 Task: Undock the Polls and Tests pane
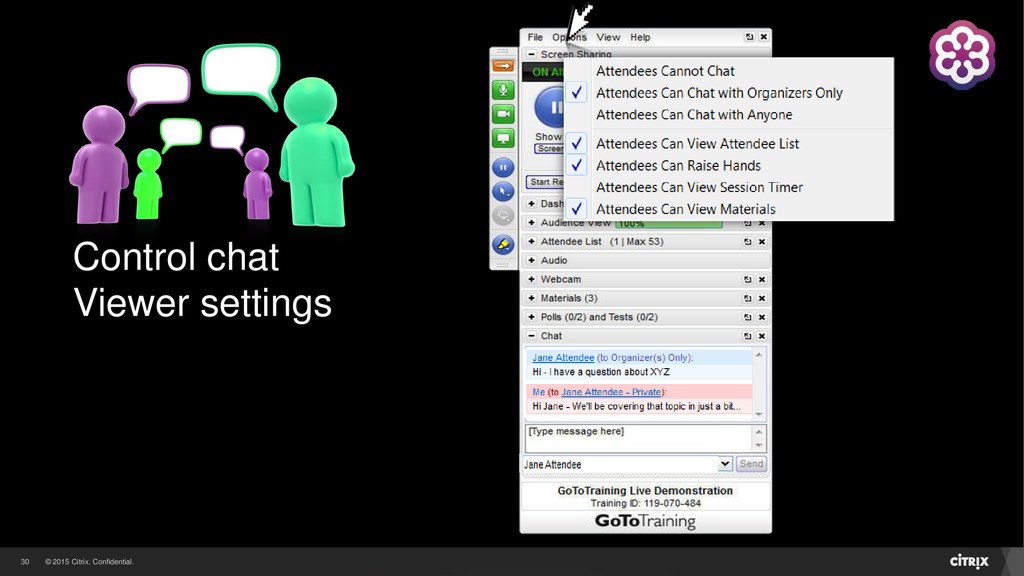point(748,317)
